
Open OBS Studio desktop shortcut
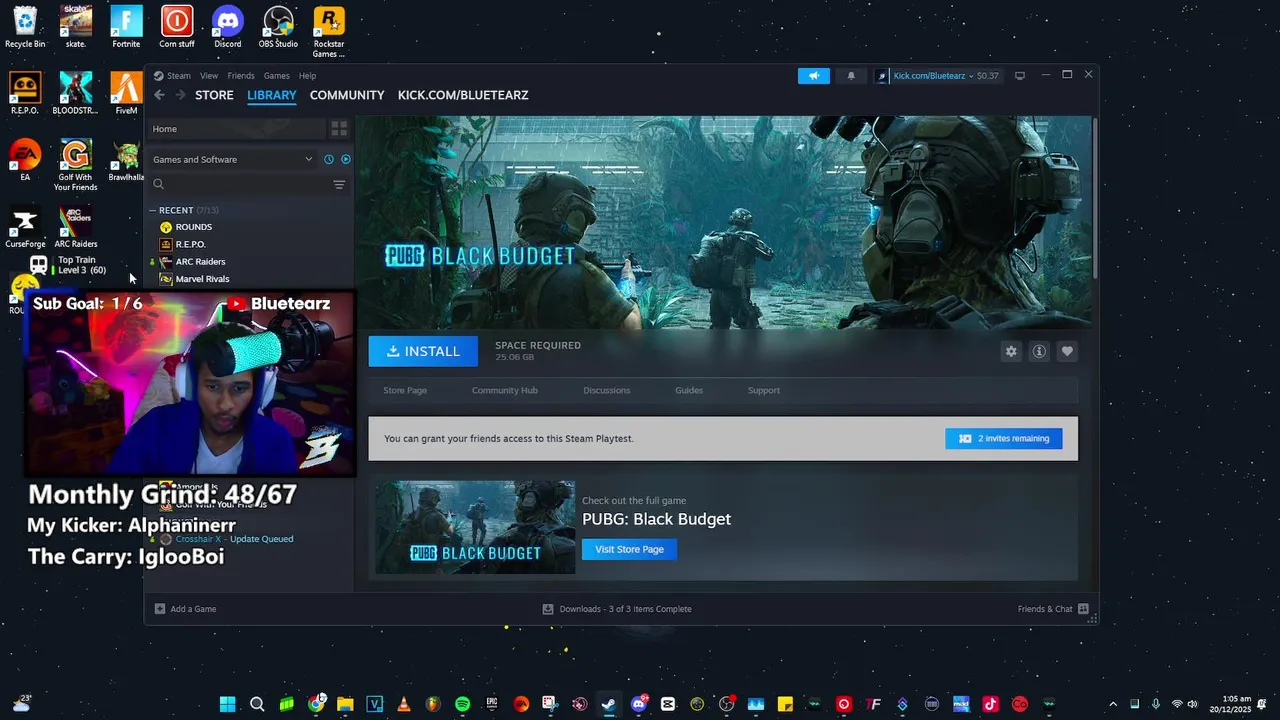click(278, 27)
